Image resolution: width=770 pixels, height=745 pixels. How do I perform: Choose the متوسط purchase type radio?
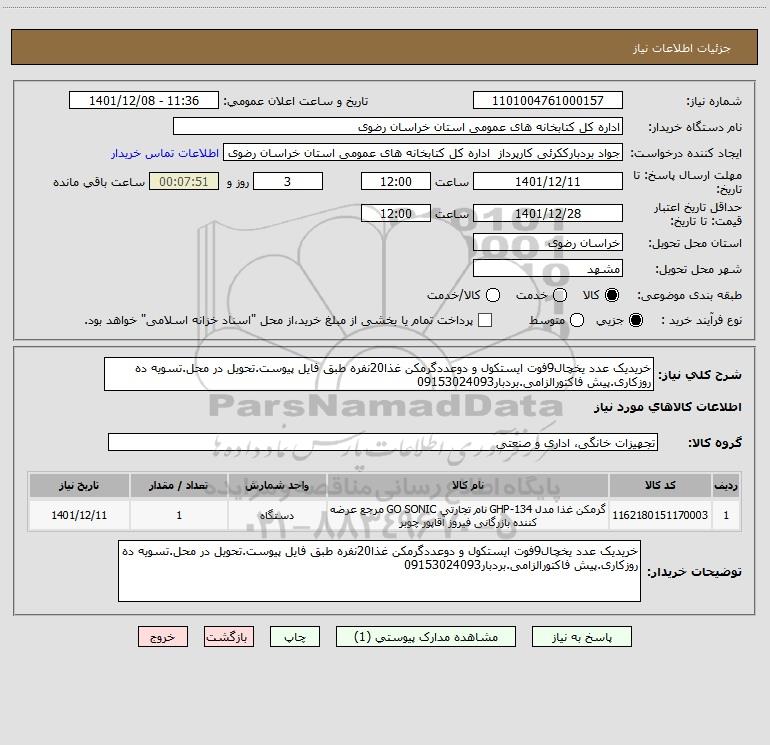577,321
